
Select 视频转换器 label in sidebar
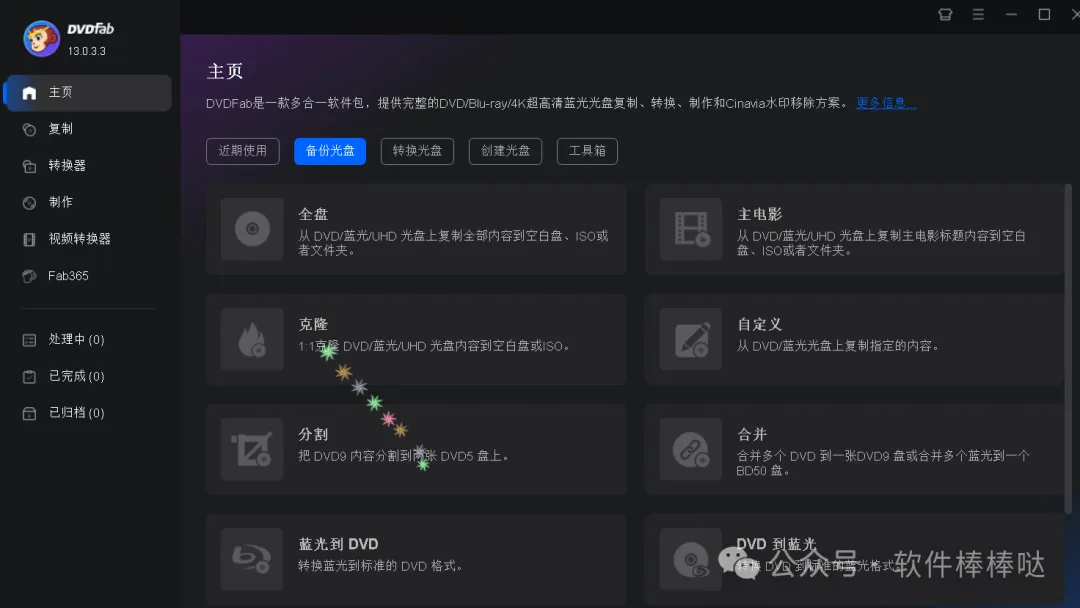coord(79,239)
